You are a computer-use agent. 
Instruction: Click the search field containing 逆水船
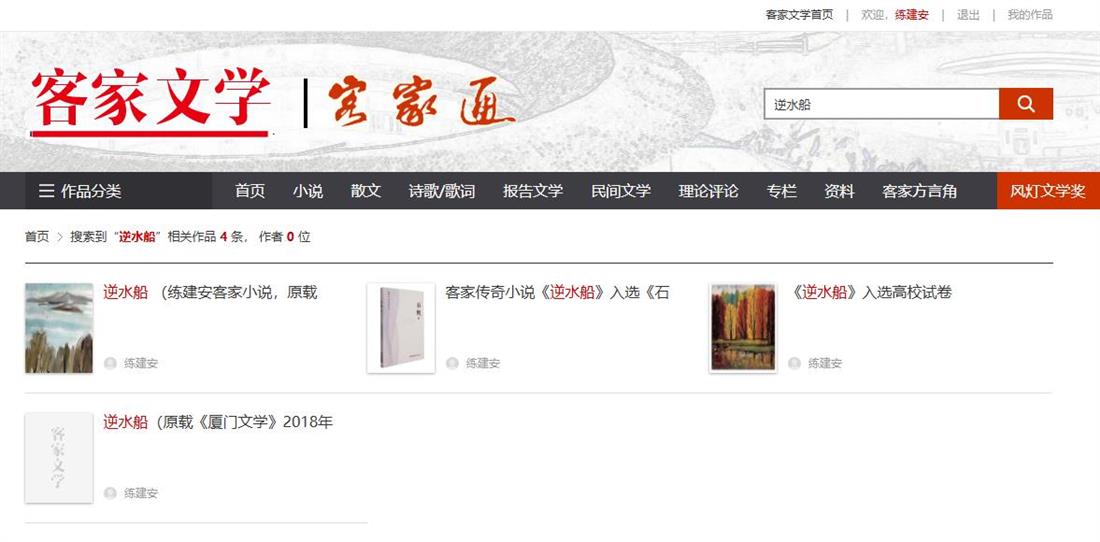(882, 104)
